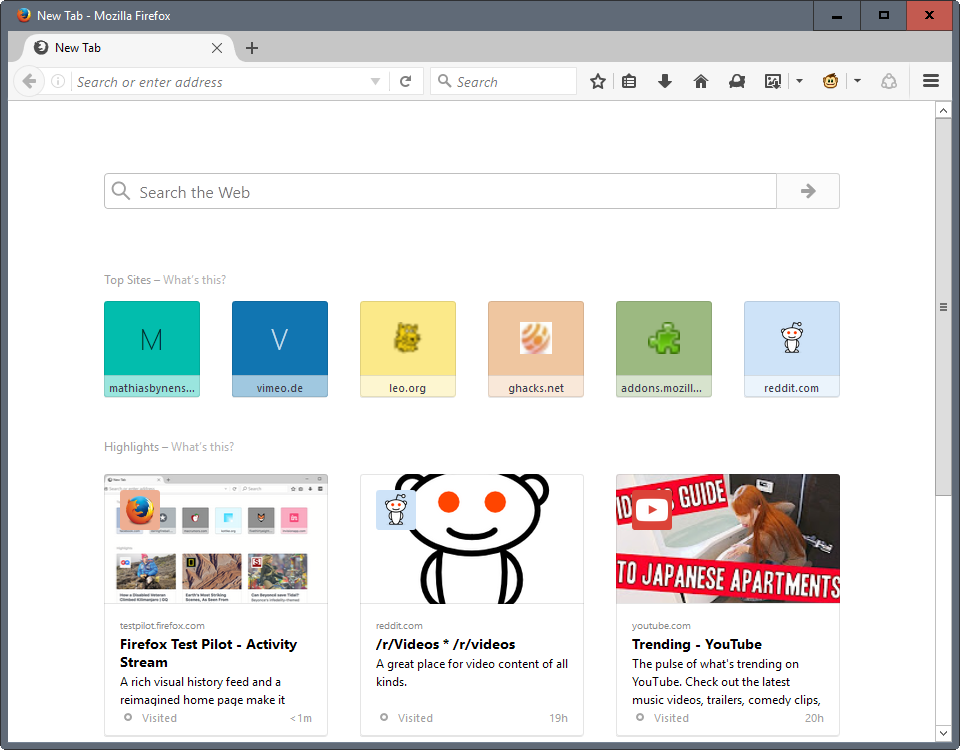Click YouTube play badge on Trending card
960x750 pixels.
[x=651, y=509]
